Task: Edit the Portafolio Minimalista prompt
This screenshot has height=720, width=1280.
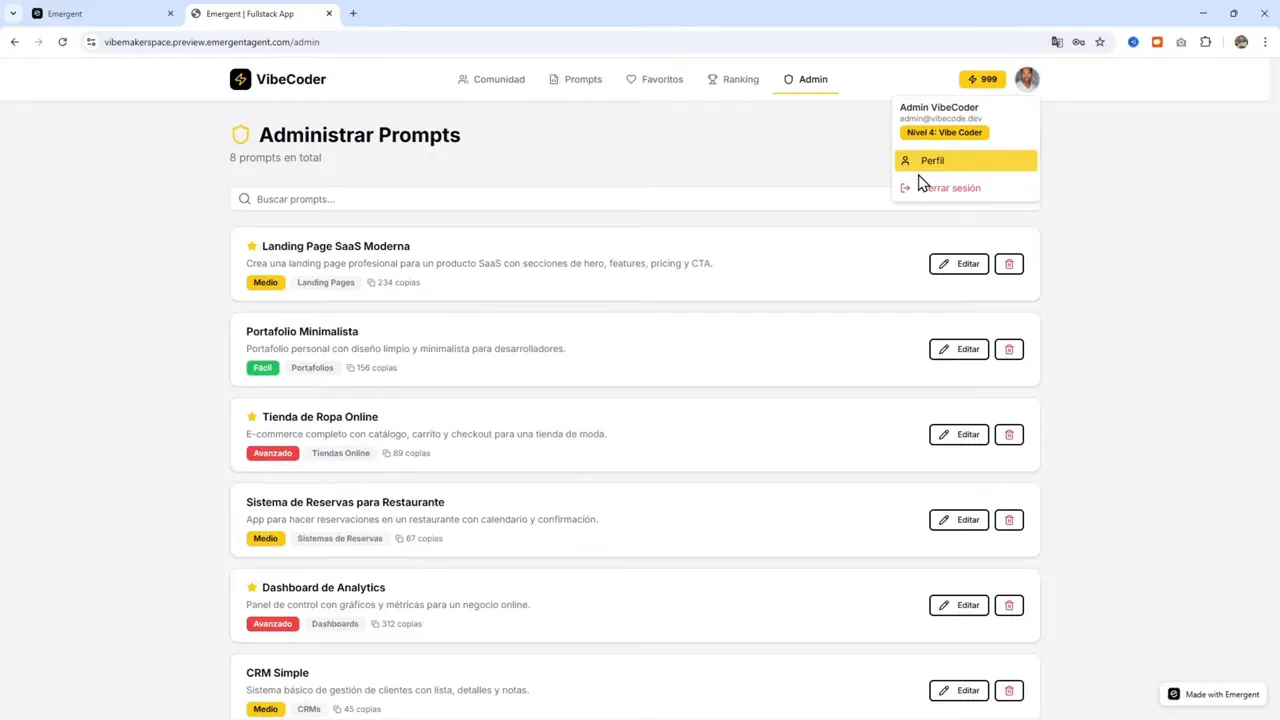Action: pyautogui.click(x=959, y=349)
